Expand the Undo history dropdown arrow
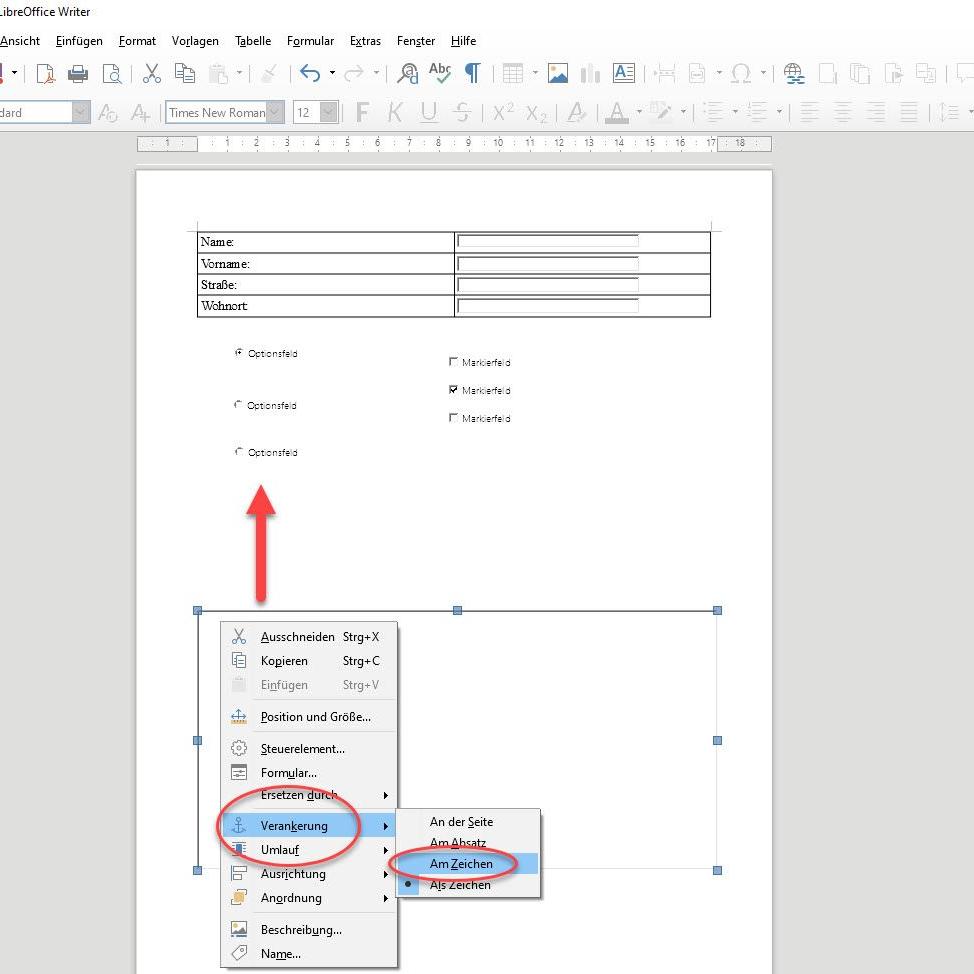Image resolution: width=974 pixels, height=974 pixels. point(332,73)
